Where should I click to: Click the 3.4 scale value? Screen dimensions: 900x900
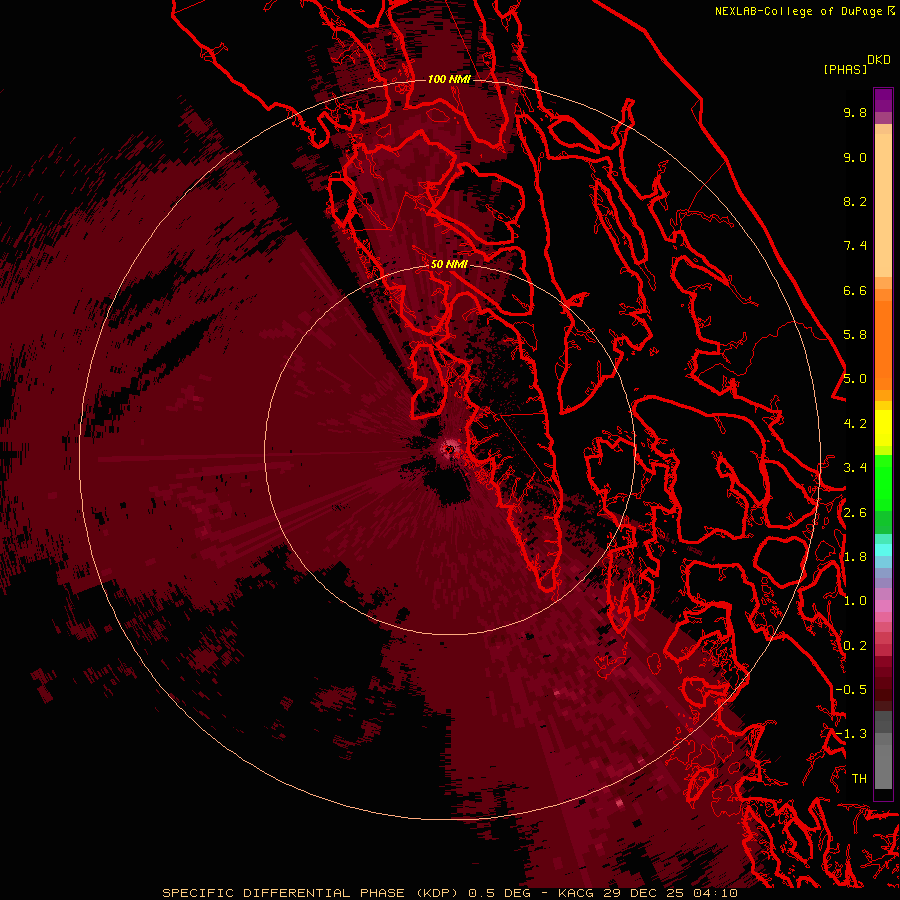(x=855, y=468)
